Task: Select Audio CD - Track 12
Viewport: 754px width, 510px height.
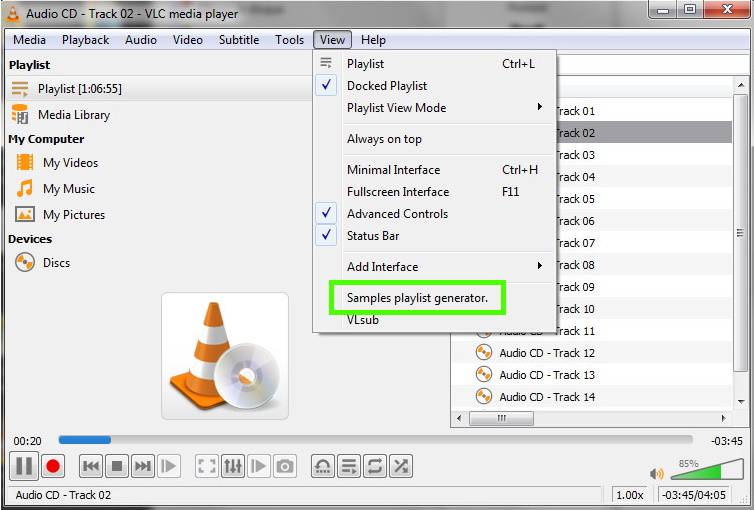Action: pyautogui.click(x=547, y=353)
